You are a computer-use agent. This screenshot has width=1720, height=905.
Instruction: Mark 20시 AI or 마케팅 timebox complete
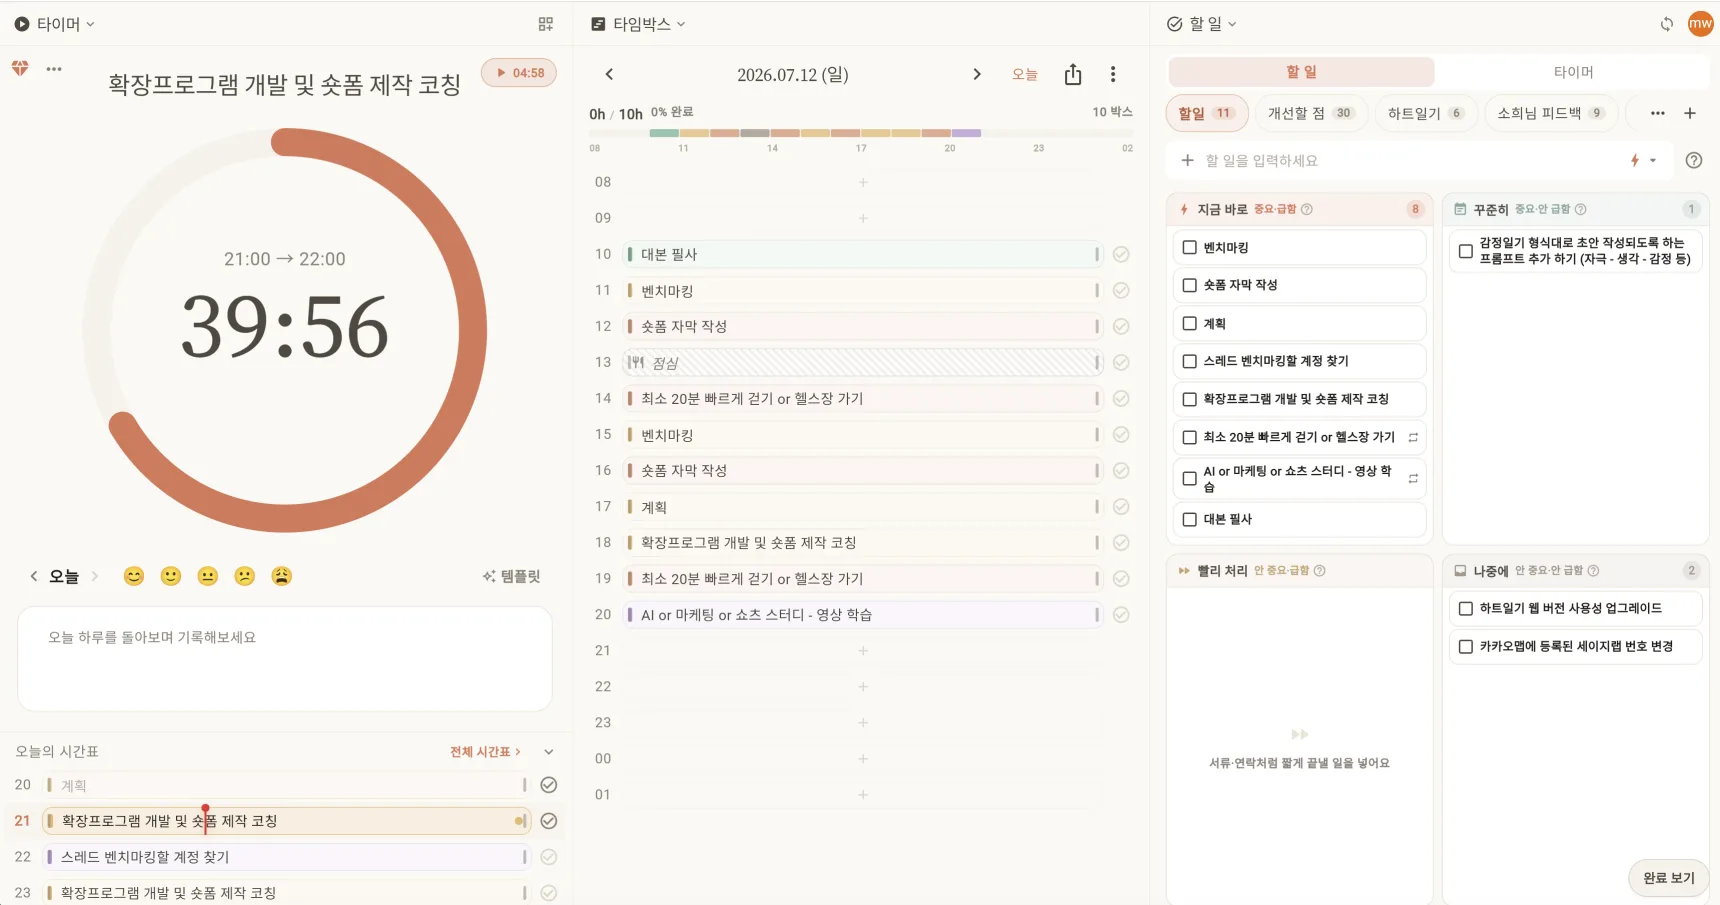(1121, 614)
